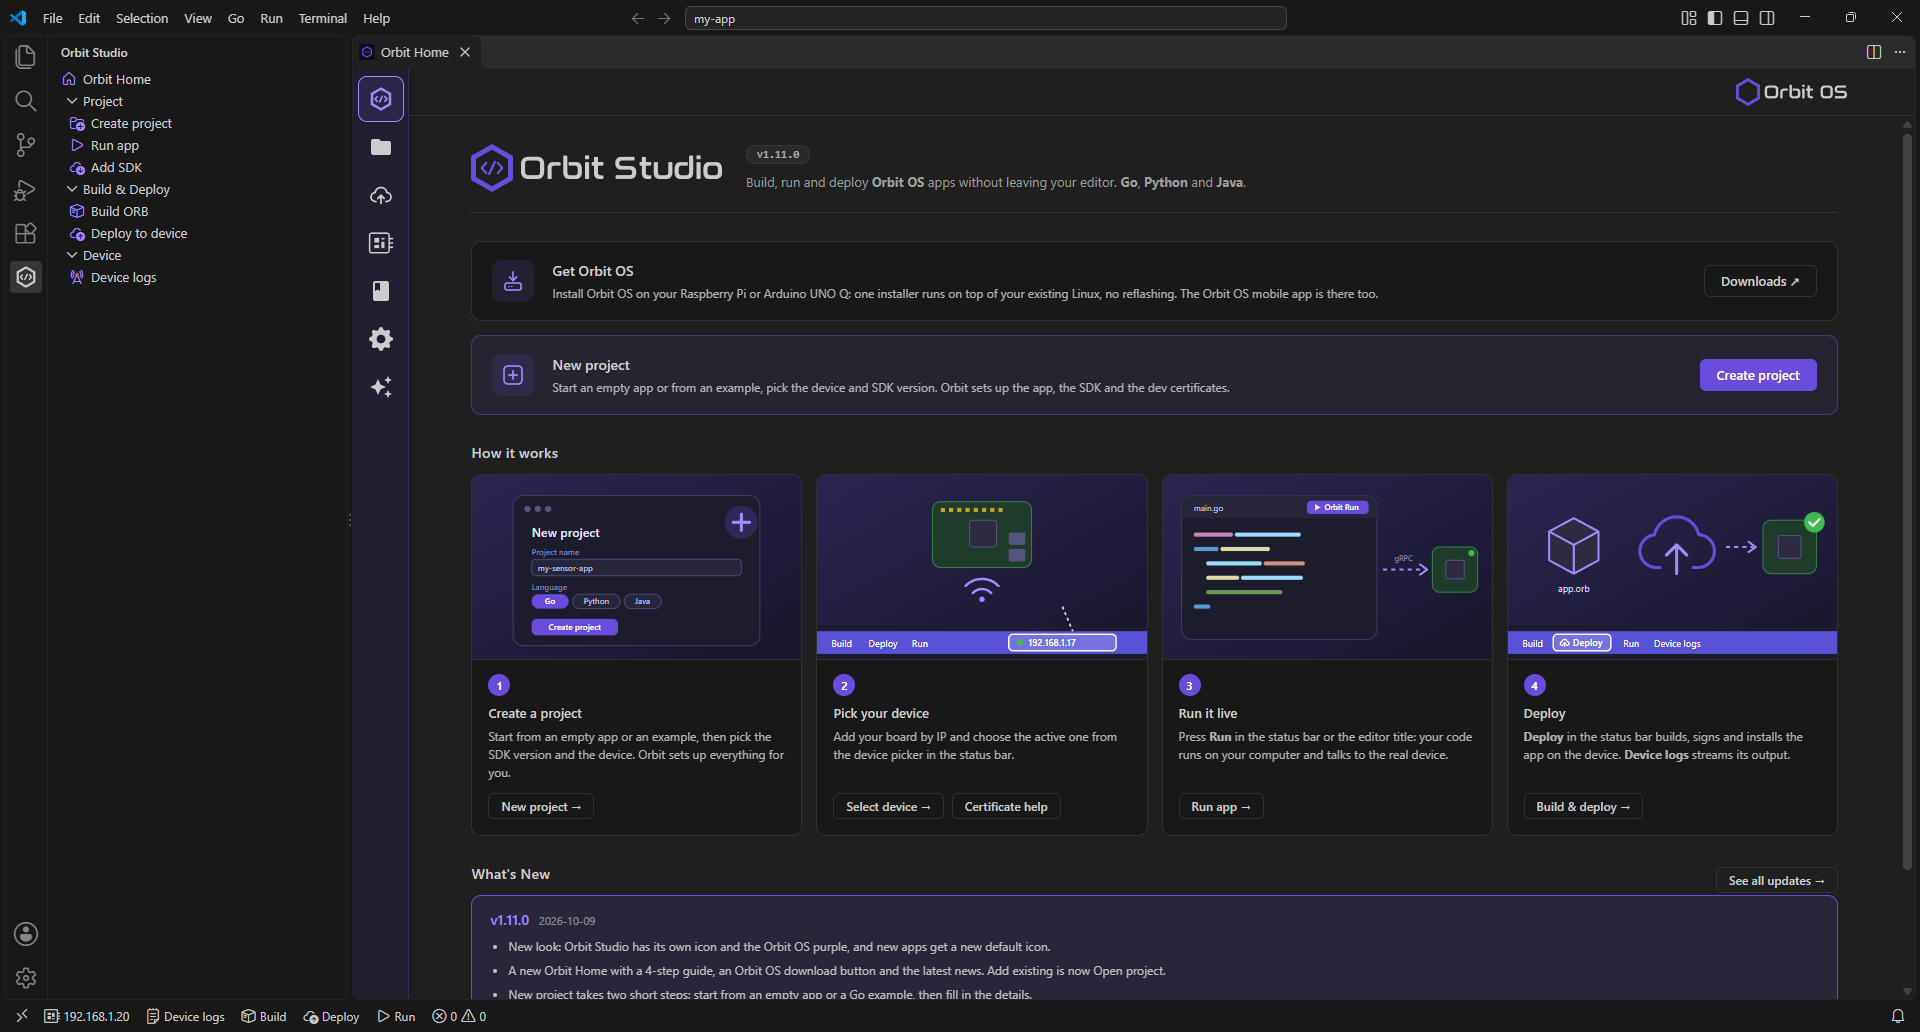1920x1032 pixels.
Task: Collapse the Project tree section
Action: click(72, 101)
